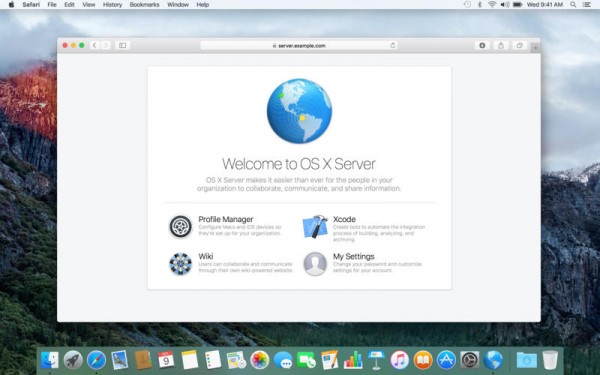The width and height of the screenshot is (600, 375).
Task: Click the server.example.com address field
Action: [x=299, y=45]
